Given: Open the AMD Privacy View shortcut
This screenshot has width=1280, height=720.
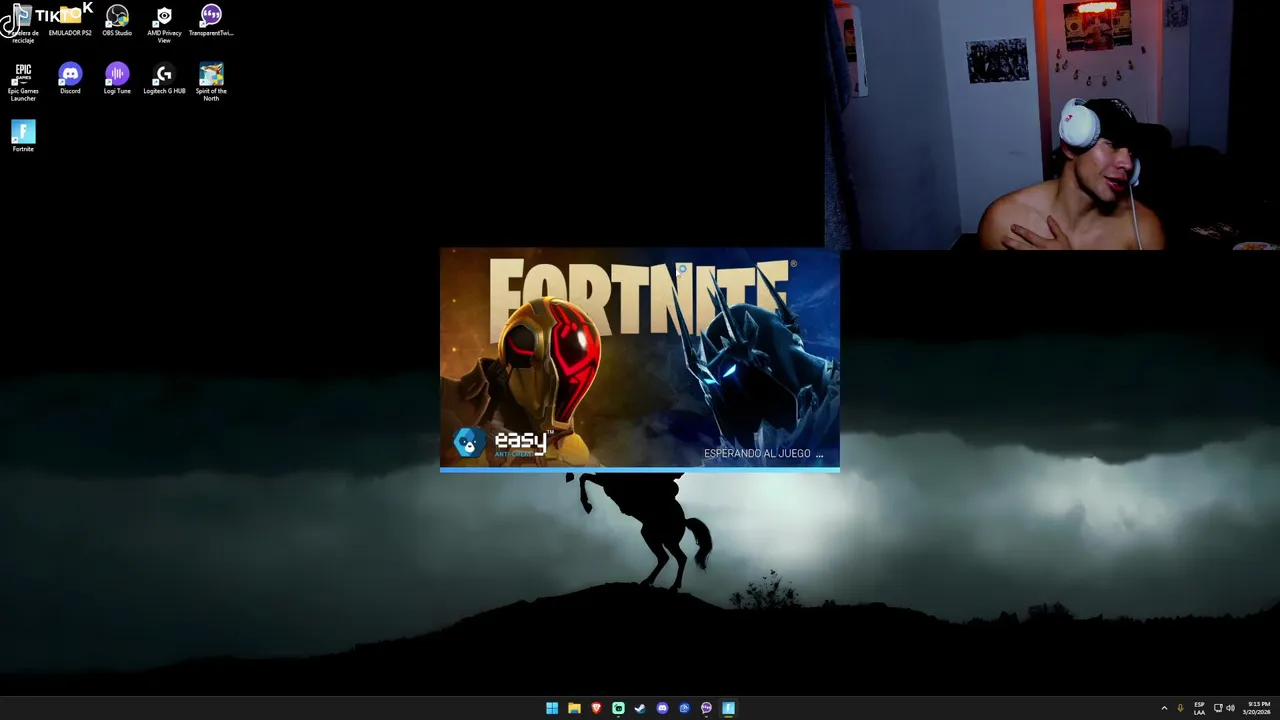Looking at the screenshot, I should (x=164, y=24).
